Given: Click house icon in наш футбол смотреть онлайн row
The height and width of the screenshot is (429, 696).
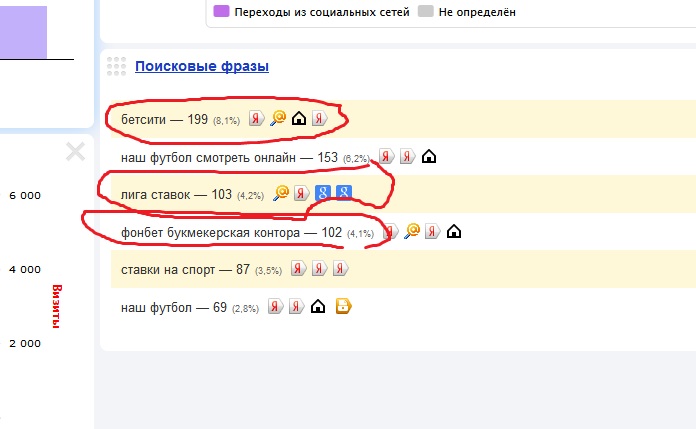Looking at the screenshot, I should (429, 156).
